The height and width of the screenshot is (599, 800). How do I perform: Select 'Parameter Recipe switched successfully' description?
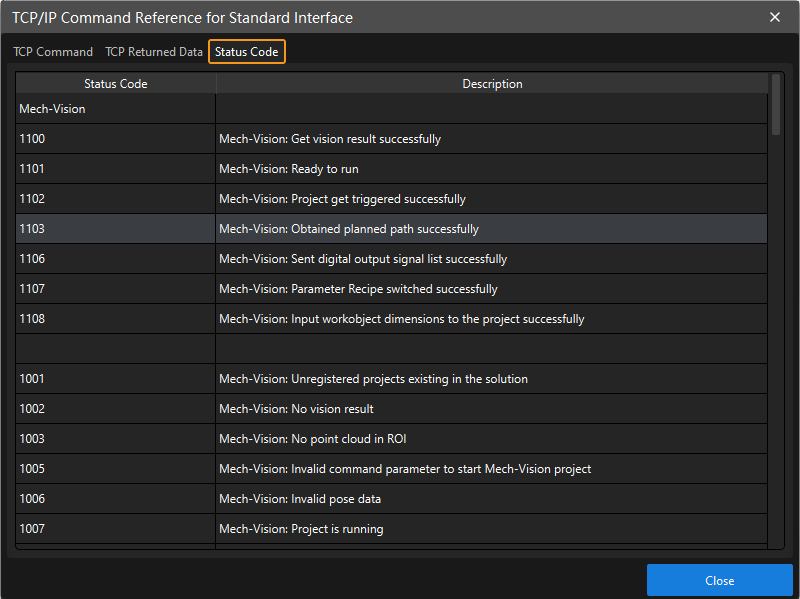click(491, 289)
